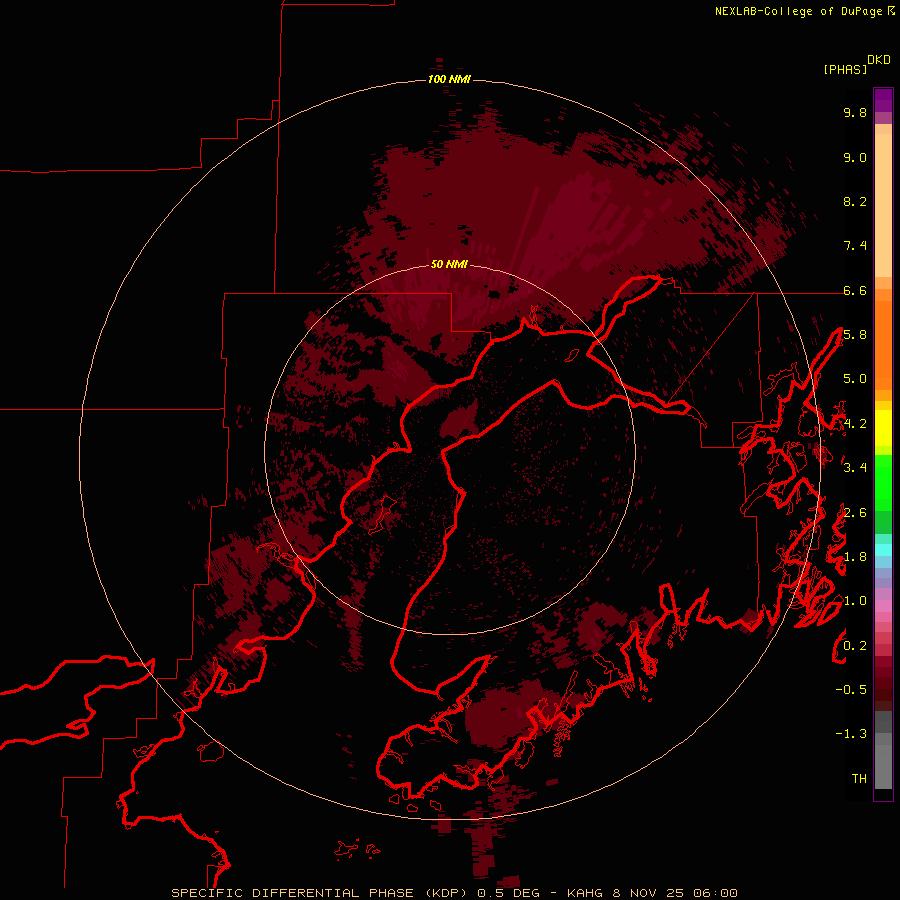Click the NEXLAB-College of DuPage credit text

(798, 11)
